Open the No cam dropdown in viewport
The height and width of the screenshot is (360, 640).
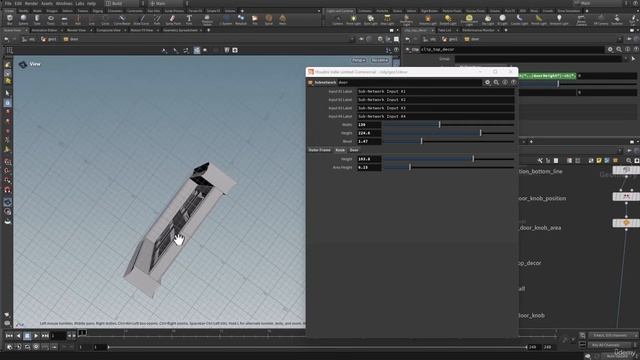(380, 60)
